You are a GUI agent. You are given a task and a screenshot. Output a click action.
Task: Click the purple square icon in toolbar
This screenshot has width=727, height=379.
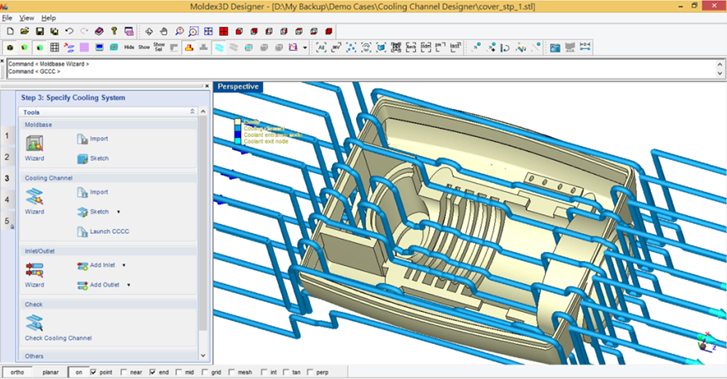(84, 47)
